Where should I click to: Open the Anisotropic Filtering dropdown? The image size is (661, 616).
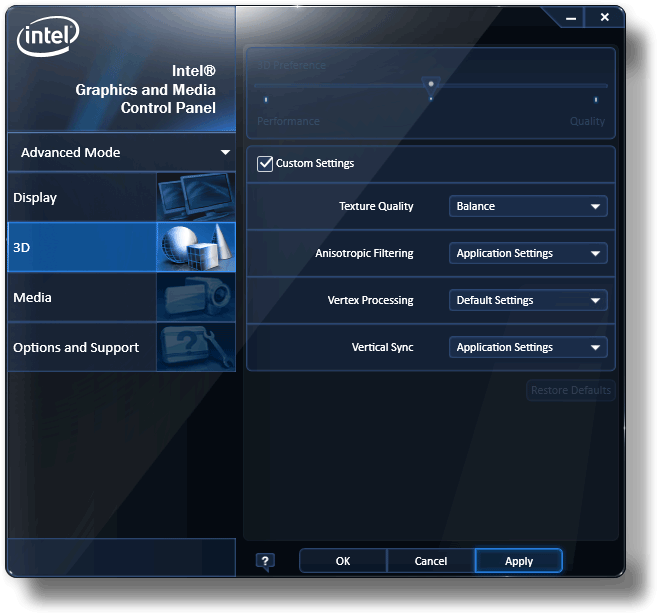tap(528, 253)
